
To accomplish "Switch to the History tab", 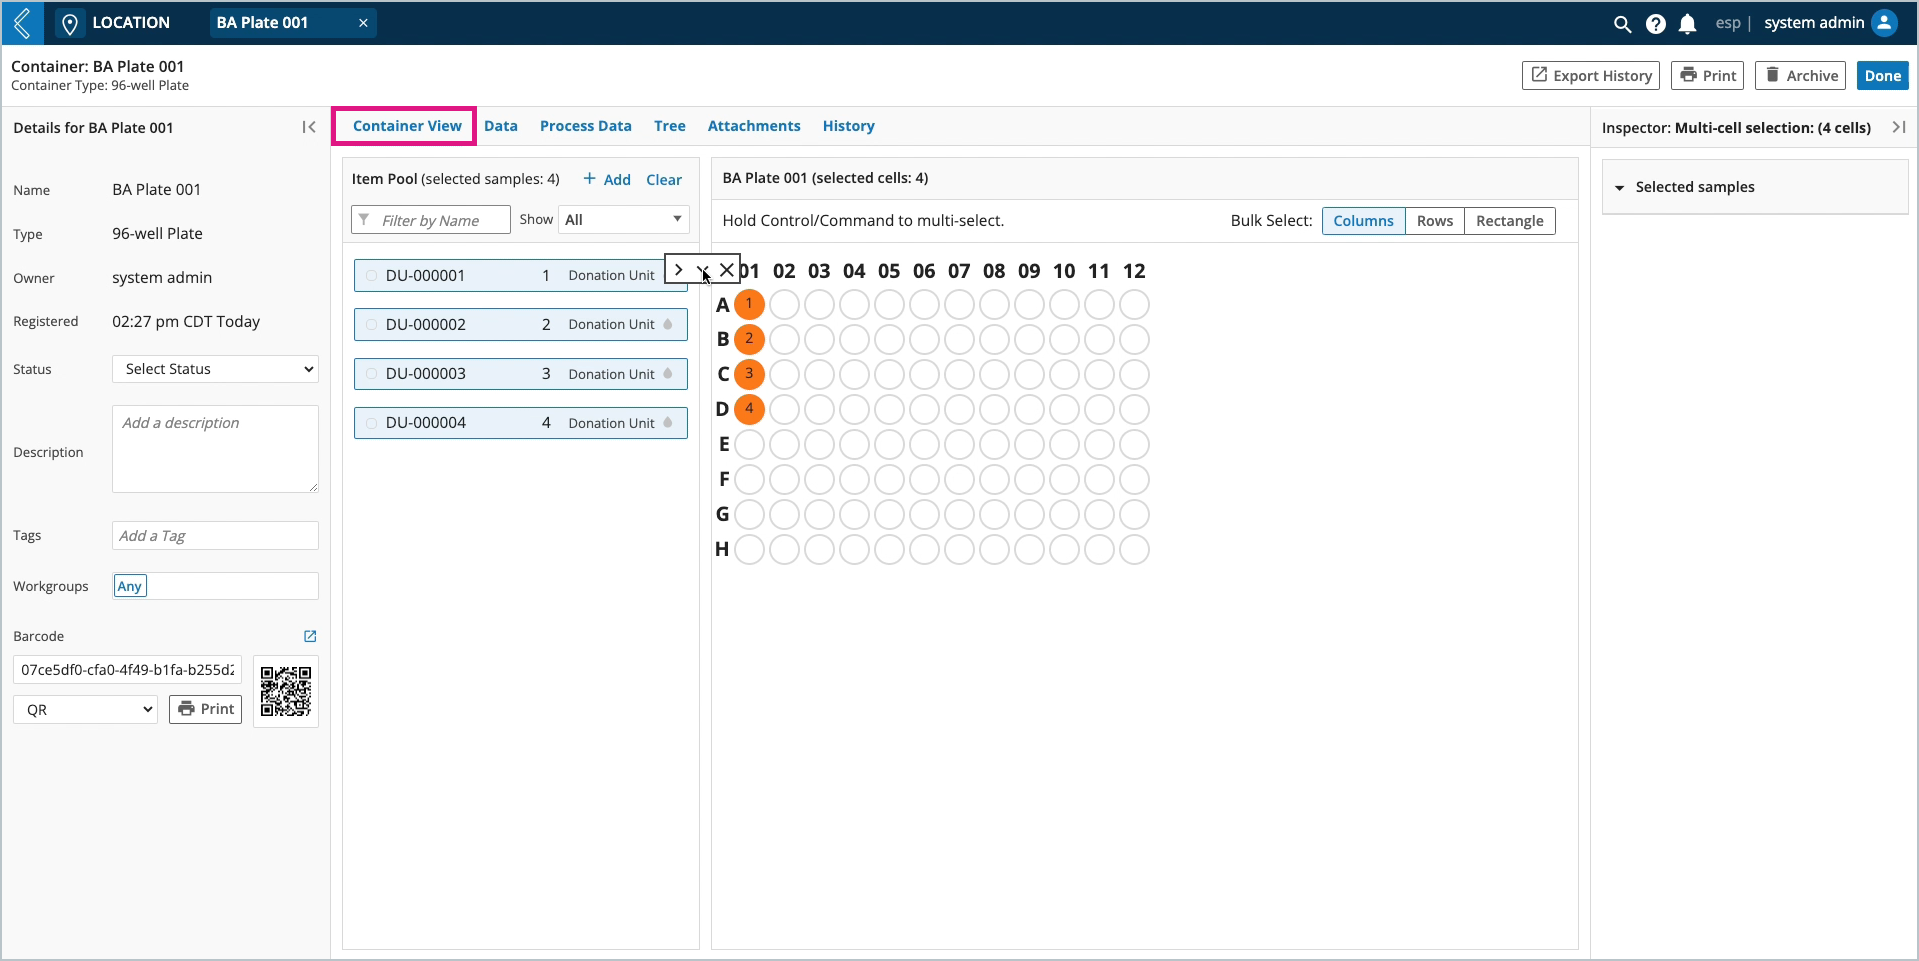I will point(849,126).
